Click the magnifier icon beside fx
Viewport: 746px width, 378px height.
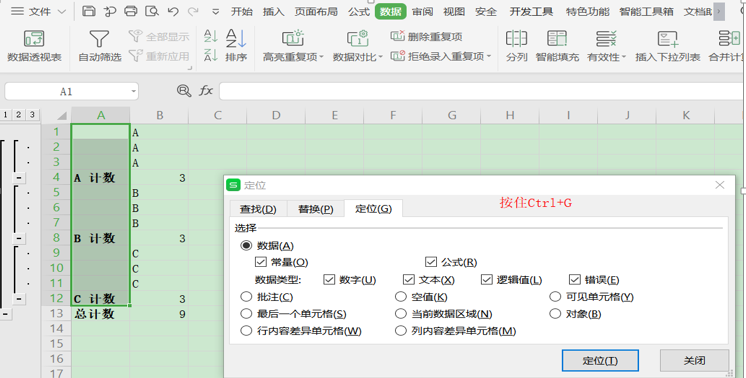[184, 90]
